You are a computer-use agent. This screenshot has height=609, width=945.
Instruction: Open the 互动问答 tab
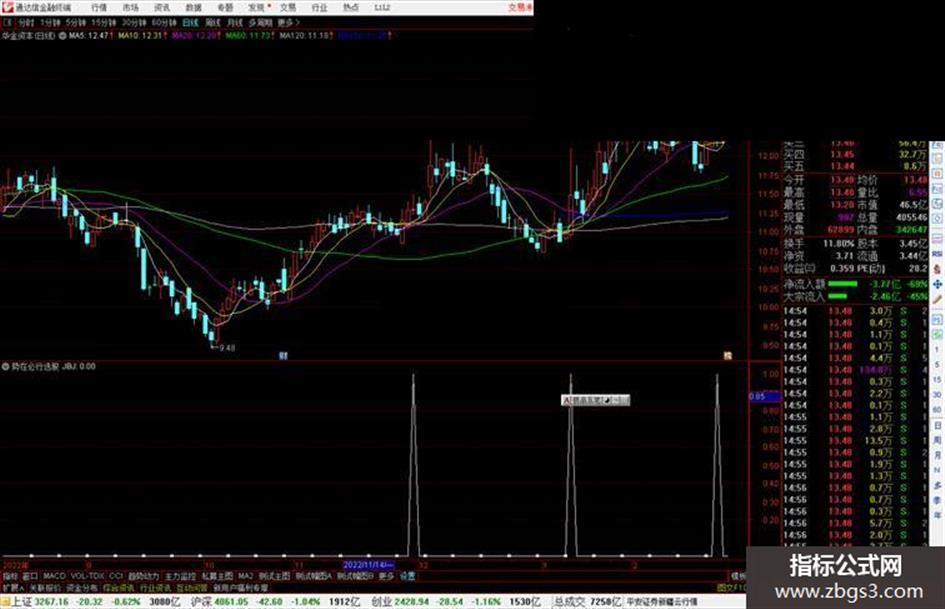pos(192,587)
